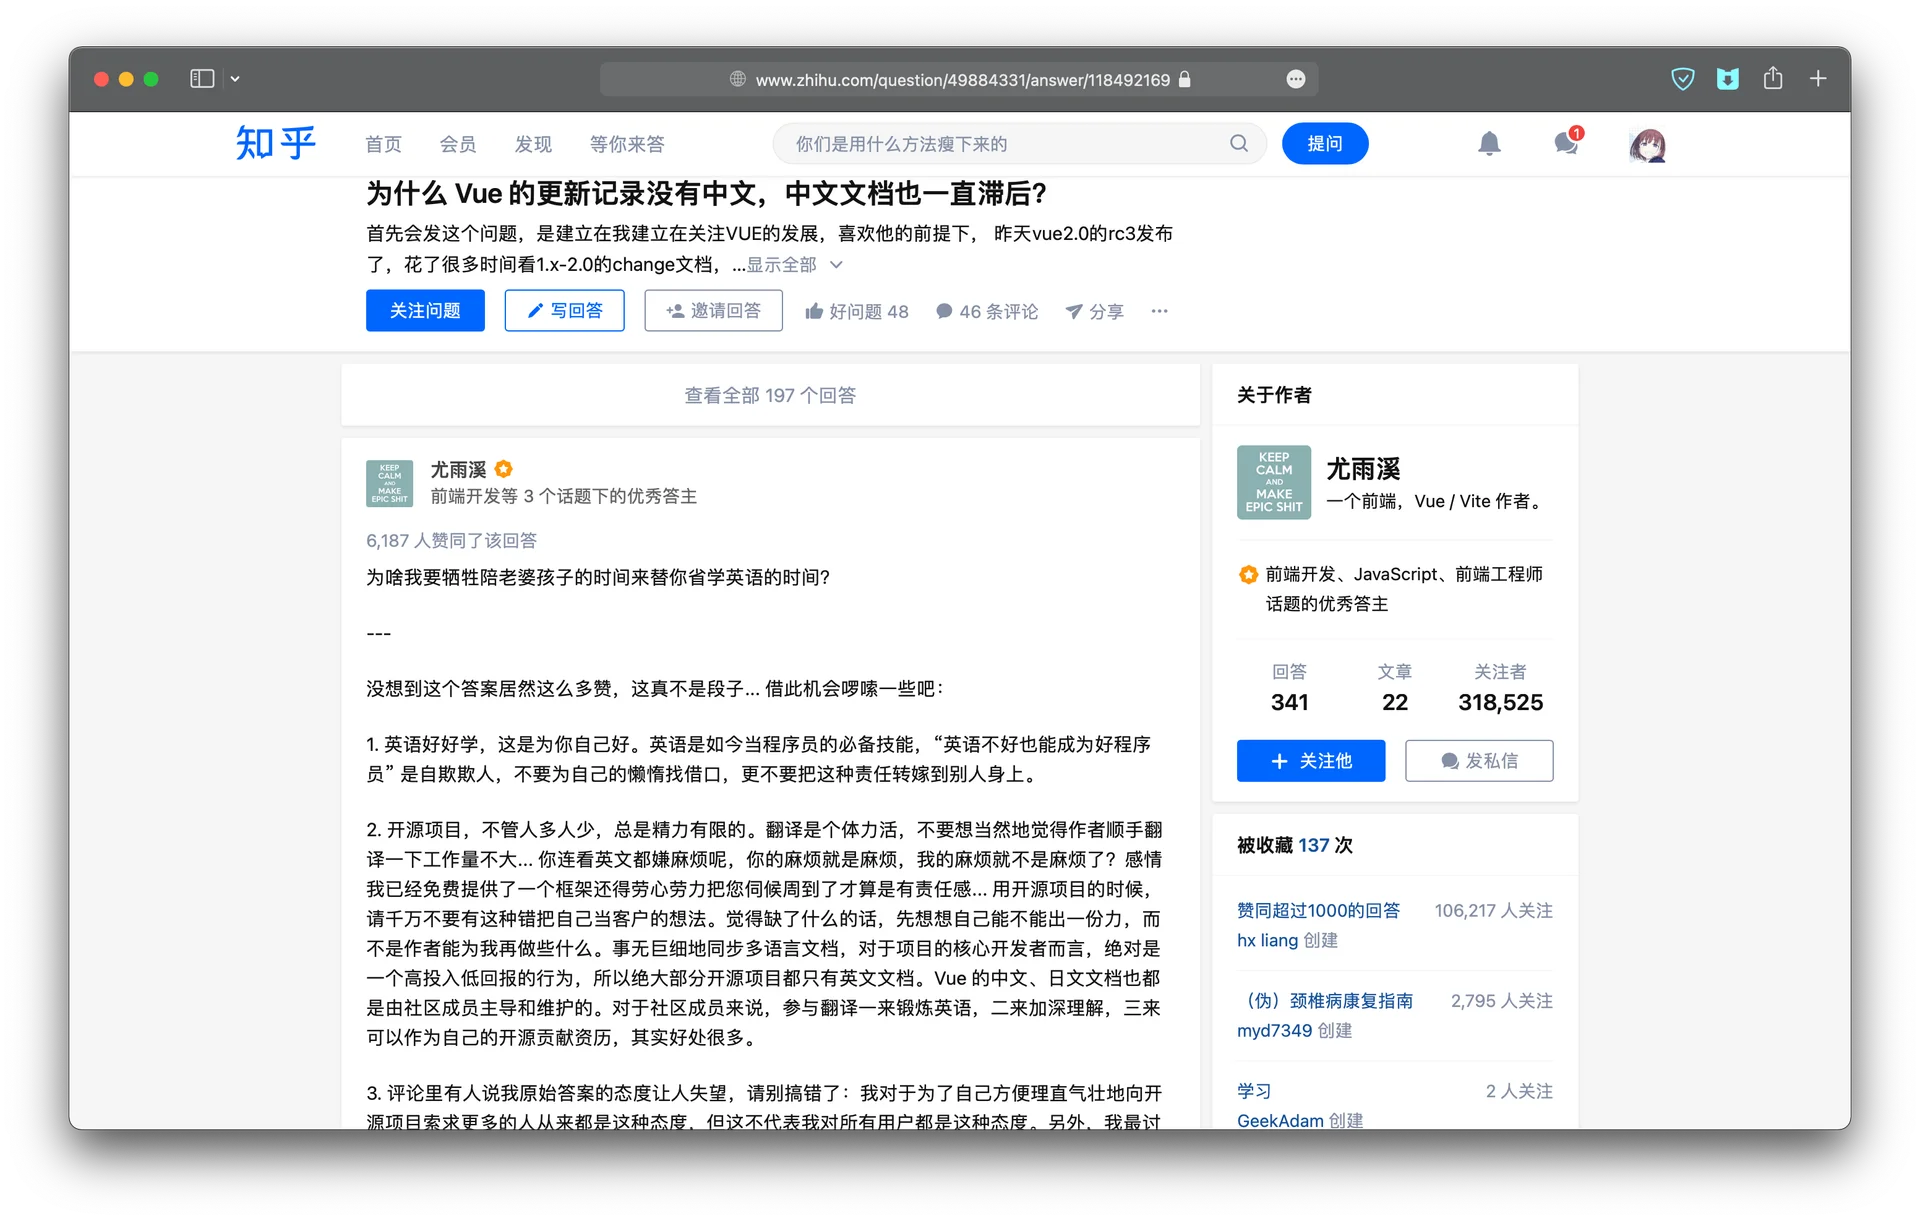Image resolution: width=1920 pixels, height=1221 pixels.
Task: Click 关注问题 button
Action: [x=425, y=311]
